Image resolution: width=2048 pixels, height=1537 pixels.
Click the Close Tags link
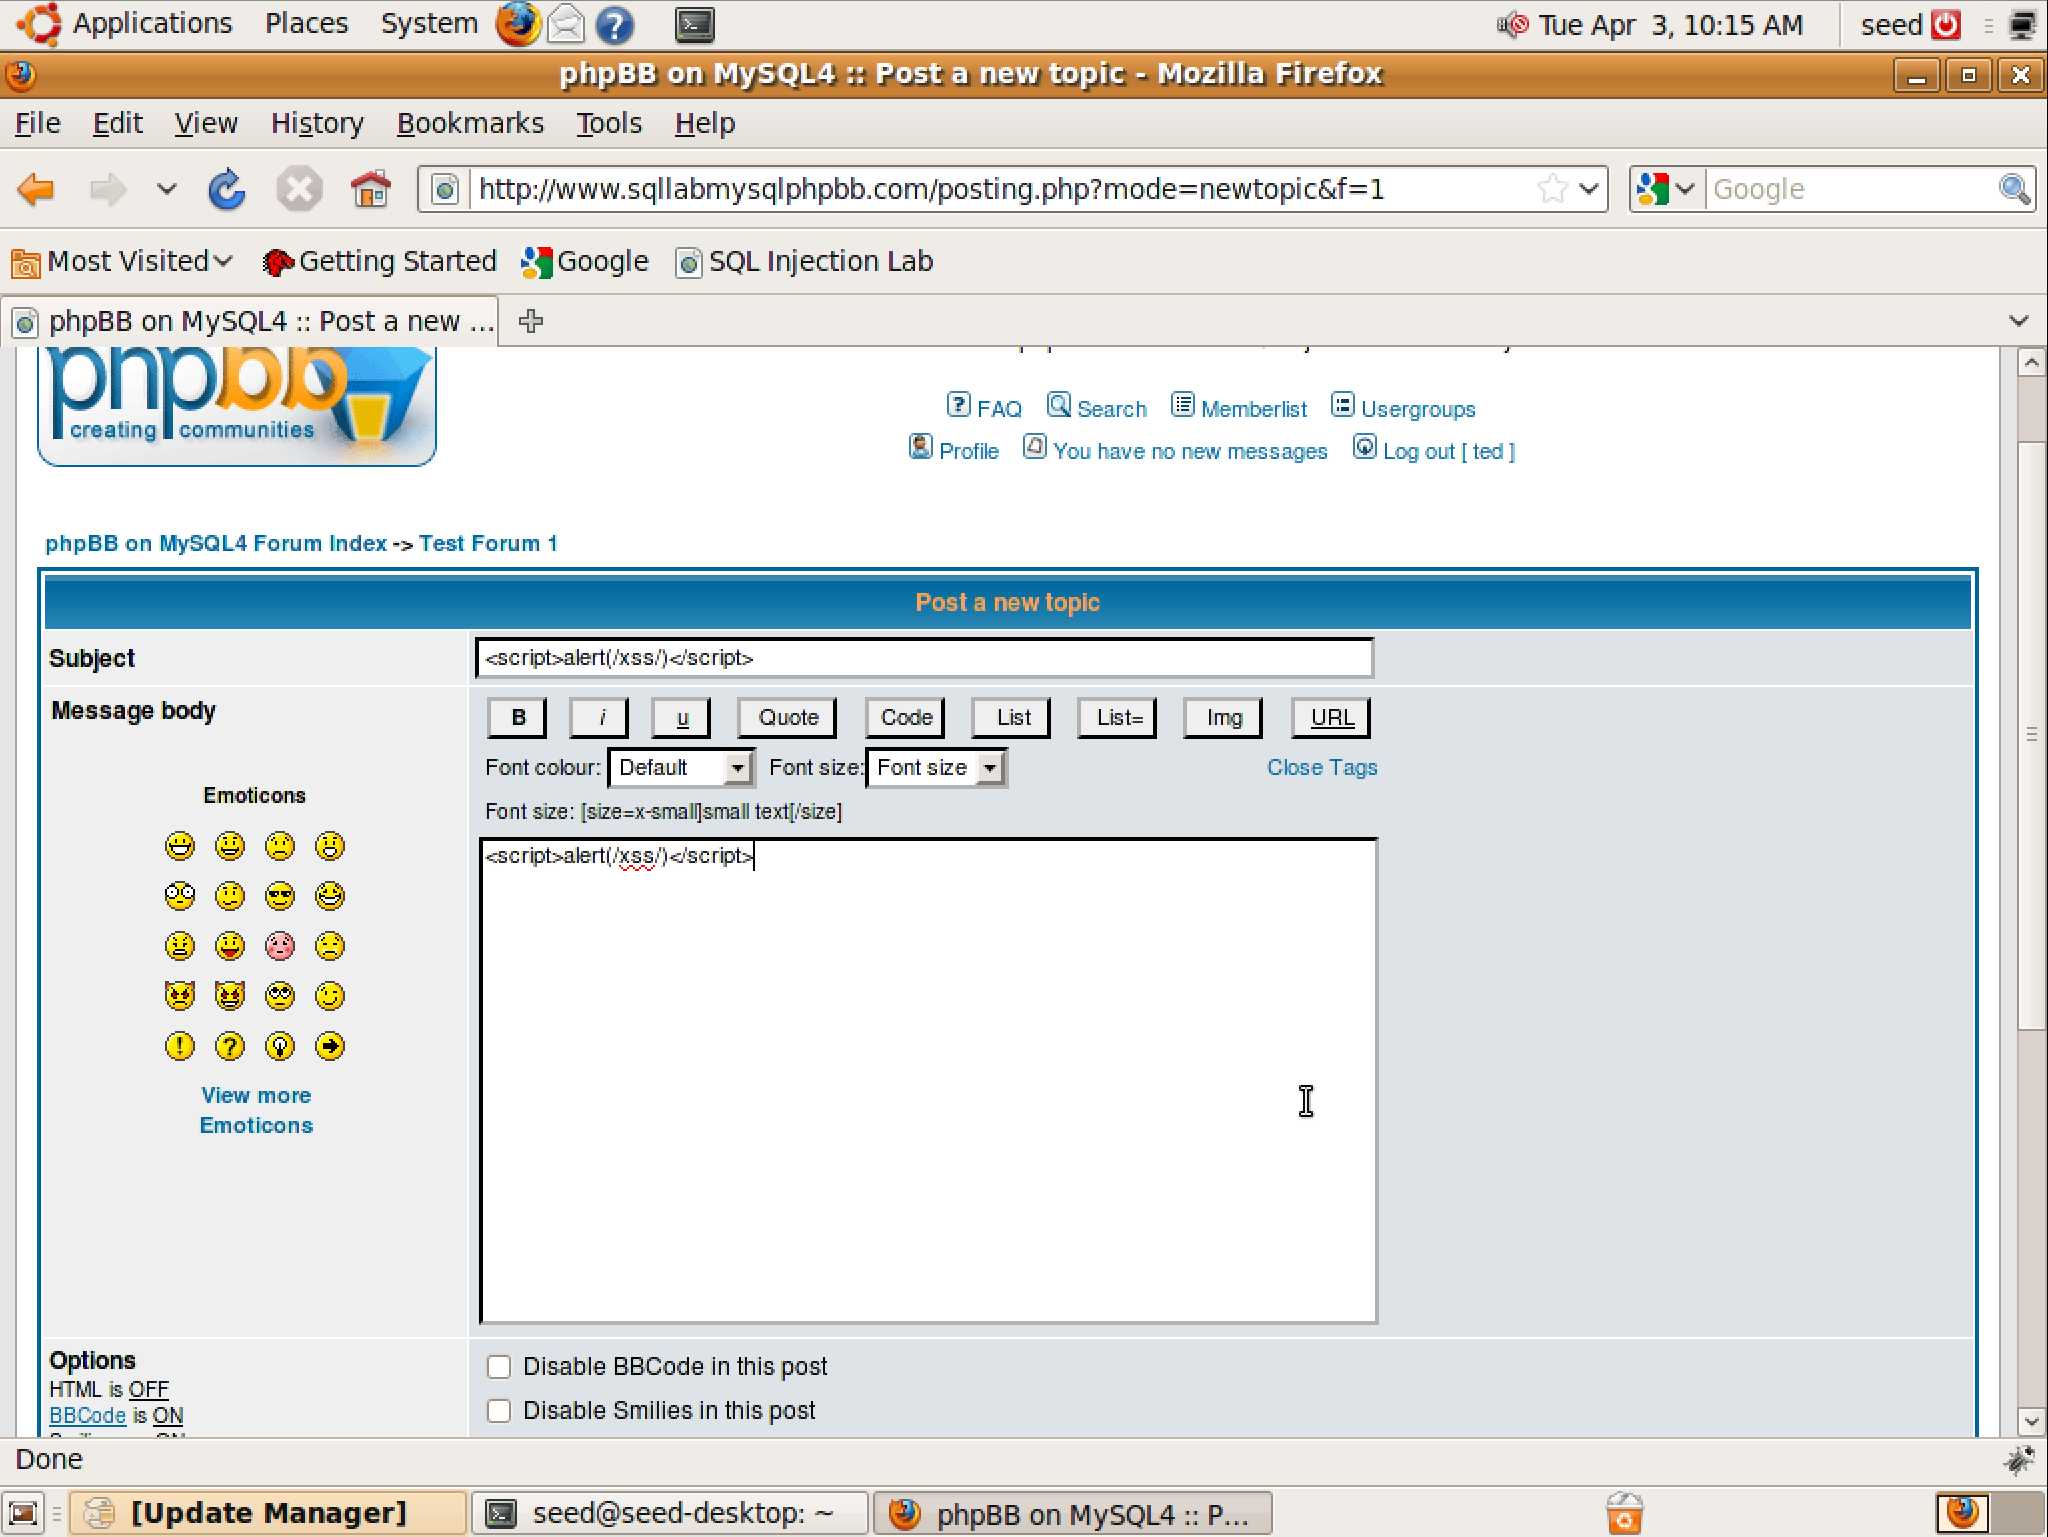point(1322,765)
